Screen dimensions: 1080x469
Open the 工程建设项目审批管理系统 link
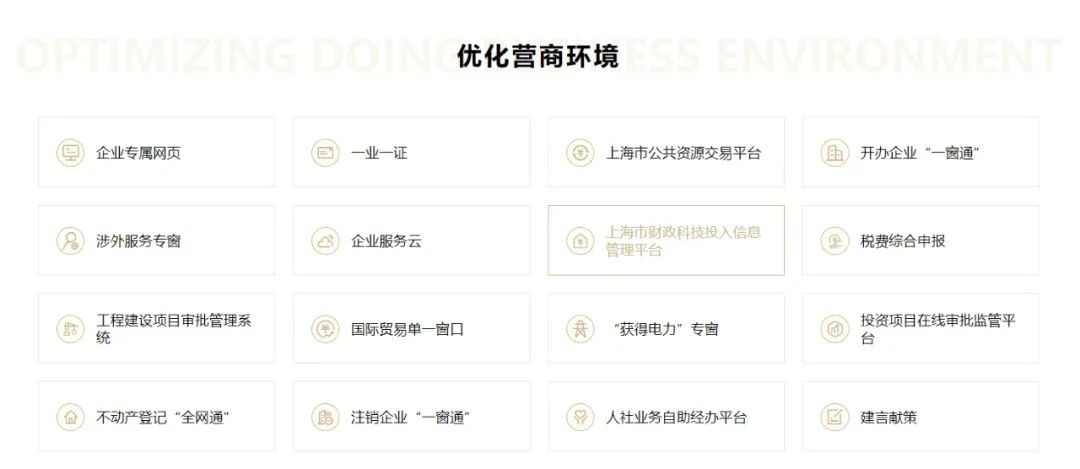pyautogui.click(x=173, y=329)
